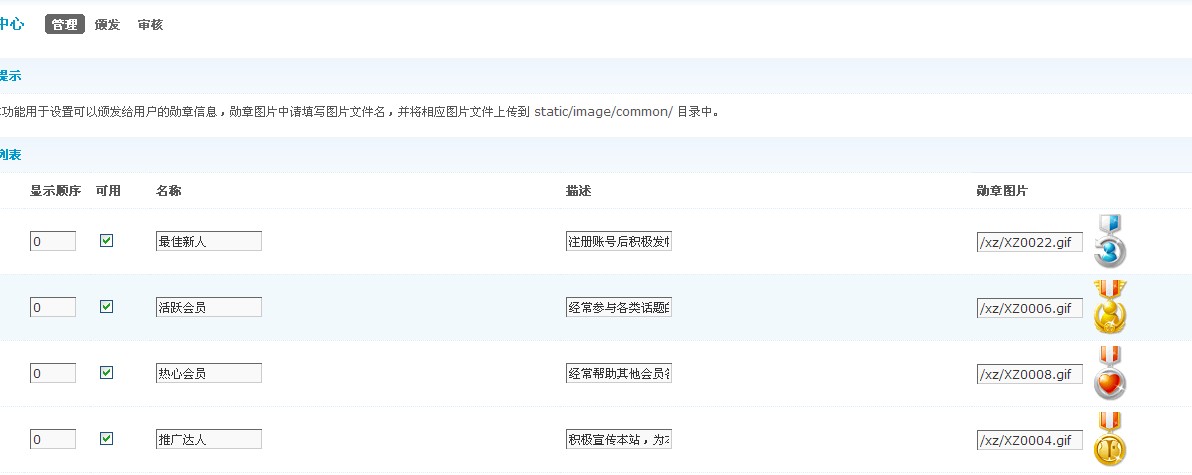Edit image path /xz/XZ0008.gif
Screen dimensions: 1192x475
[1029, 373]
